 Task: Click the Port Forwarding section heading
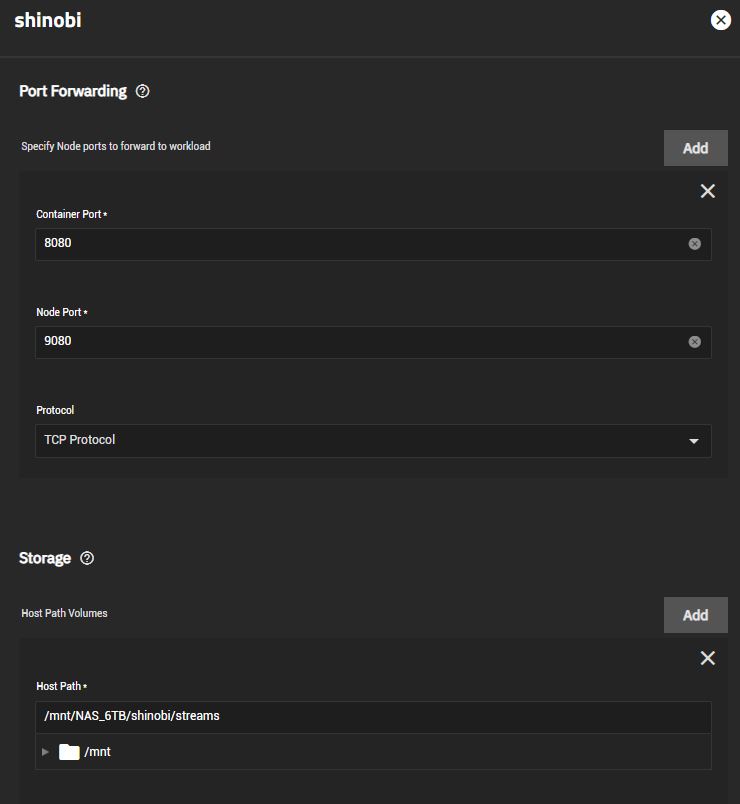[x=73, y=91]
